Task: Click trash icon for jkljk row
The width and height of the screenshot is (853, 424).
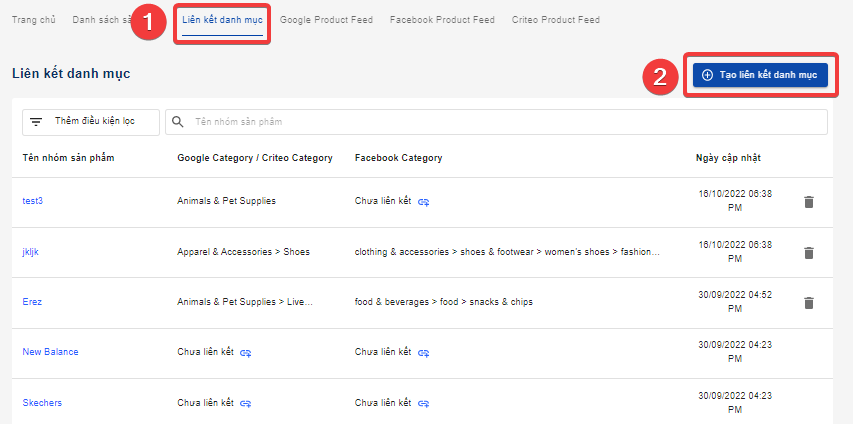Action: 809,252
